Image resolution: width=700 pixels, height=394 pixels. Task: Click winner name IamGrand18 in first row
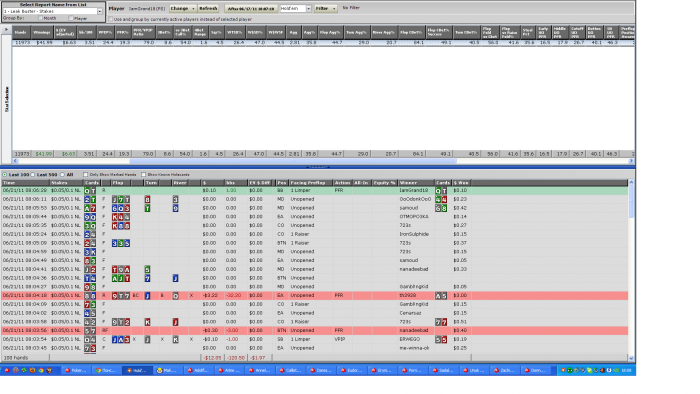tap(414, 191)
